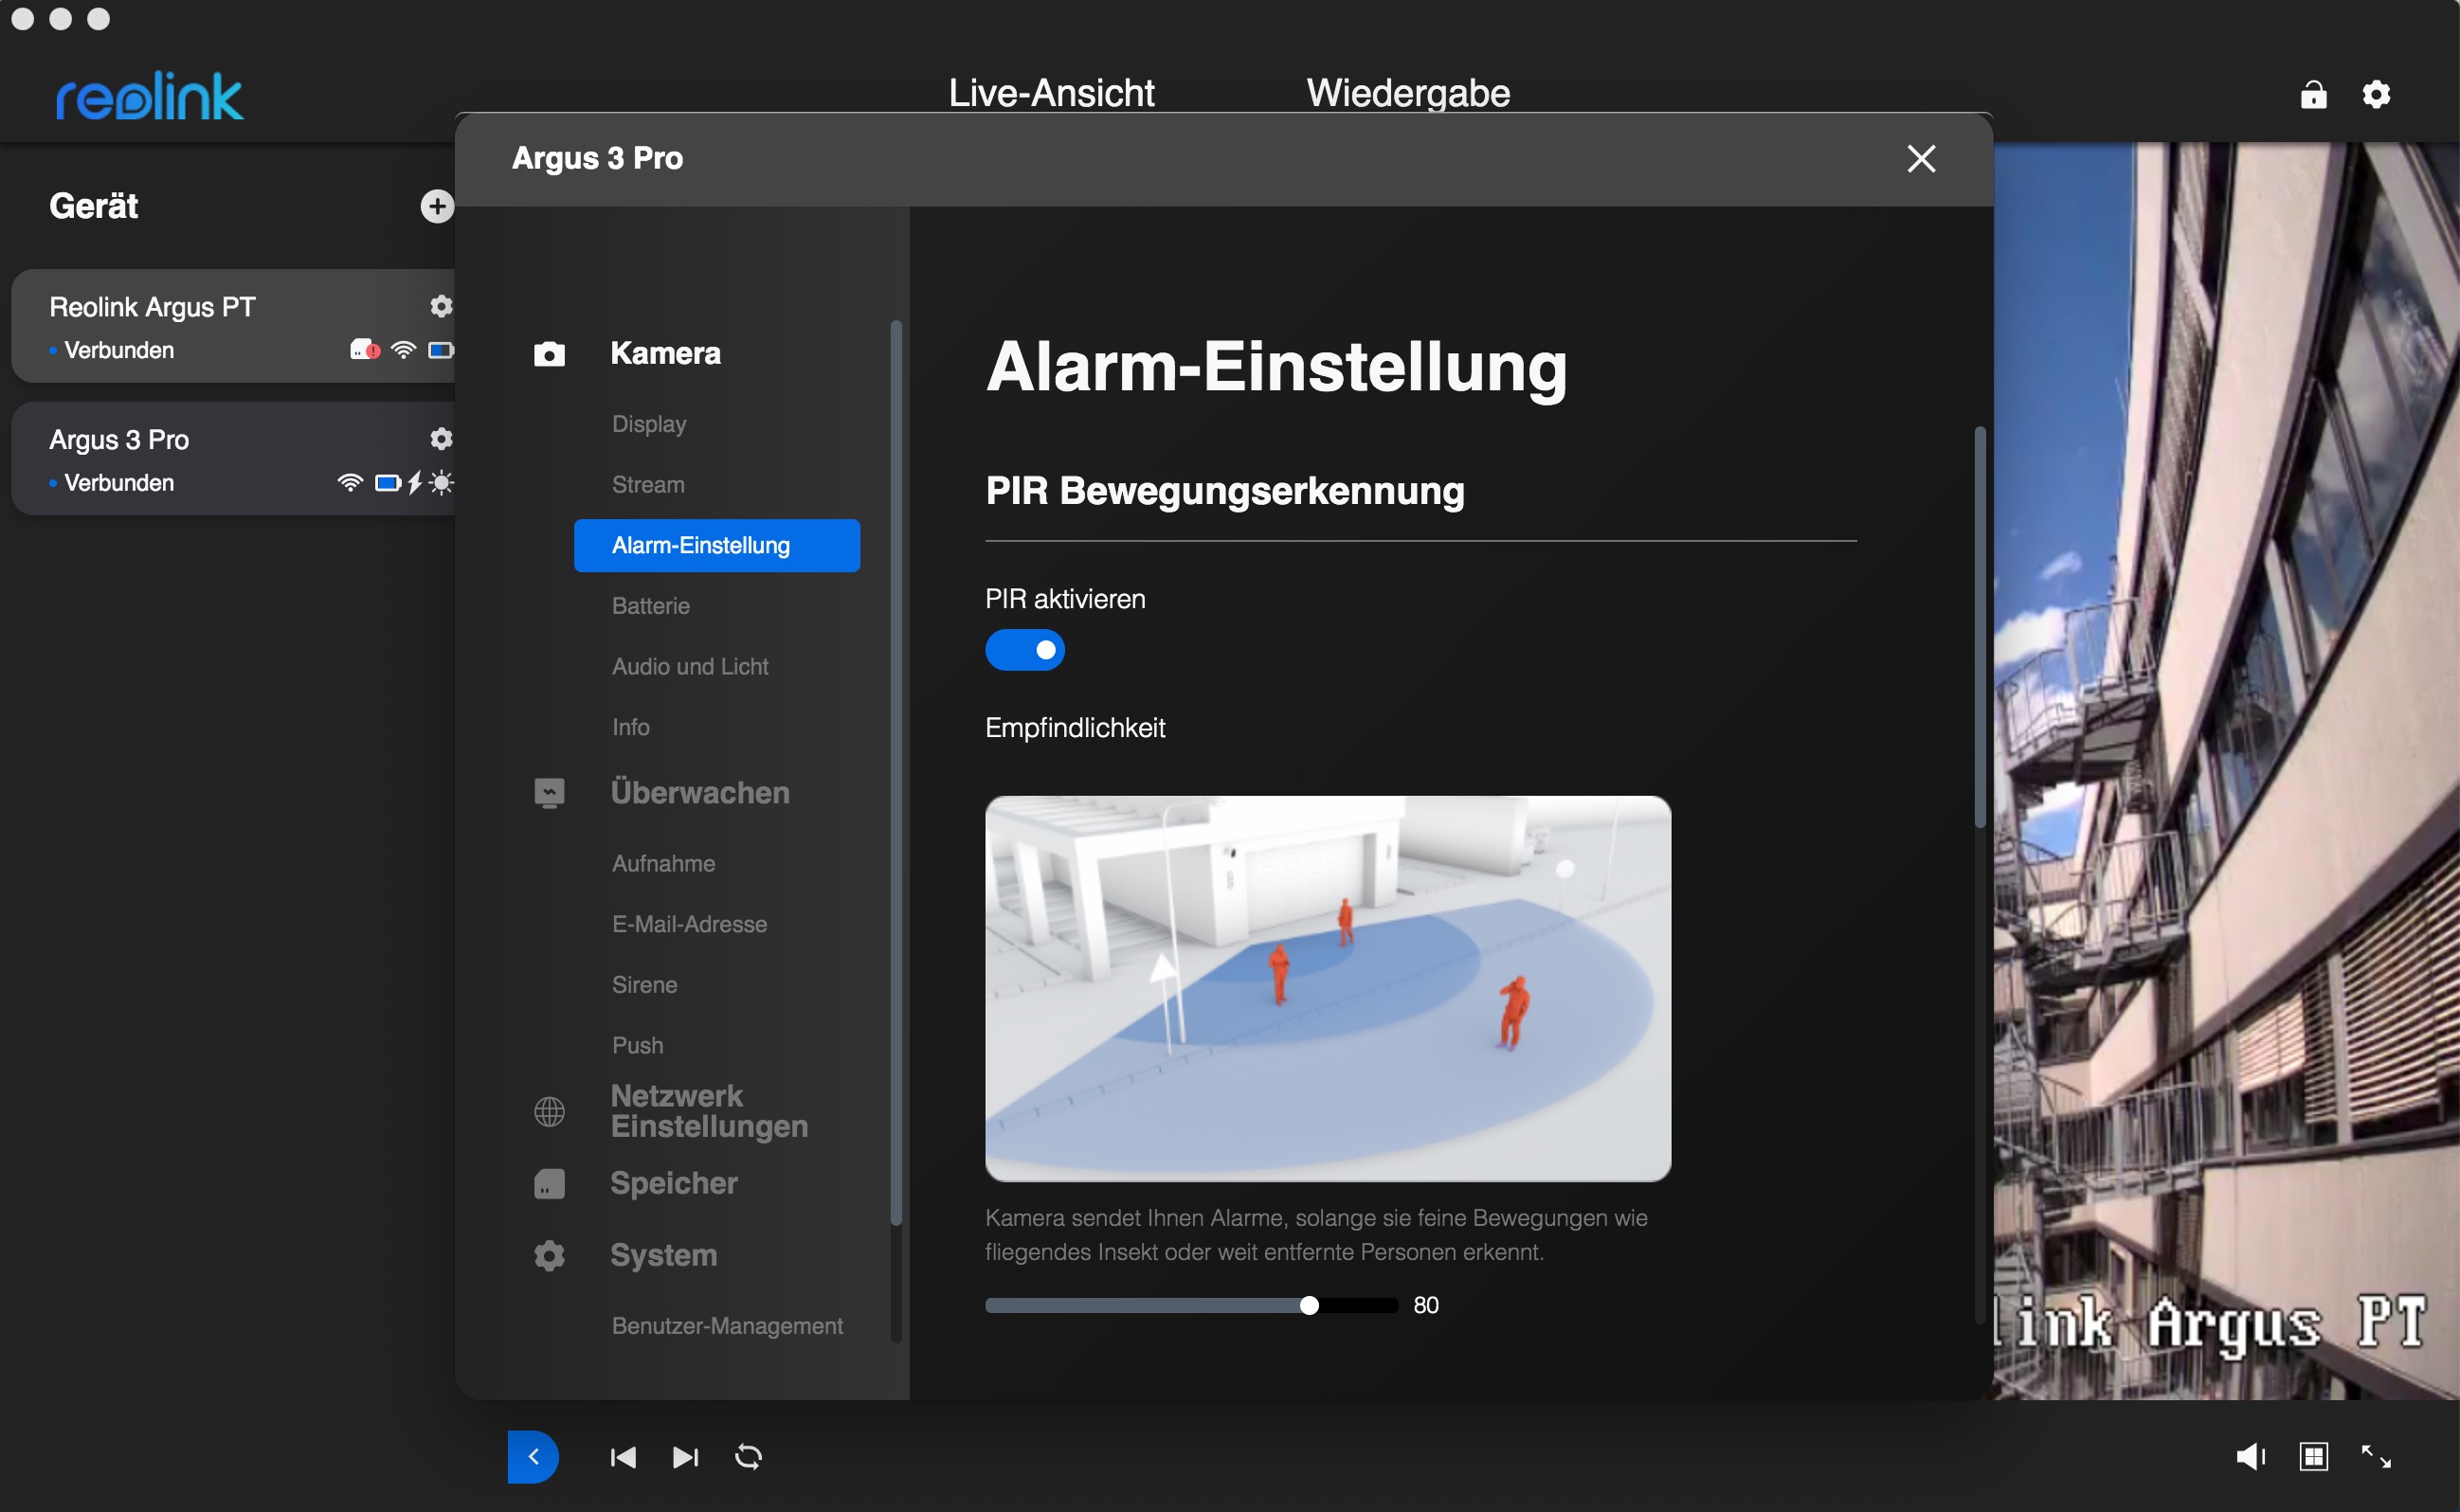
Task: Click the Empfindlichkeit sensitivity slider handle
Action: click(x=1309, y=1305)
